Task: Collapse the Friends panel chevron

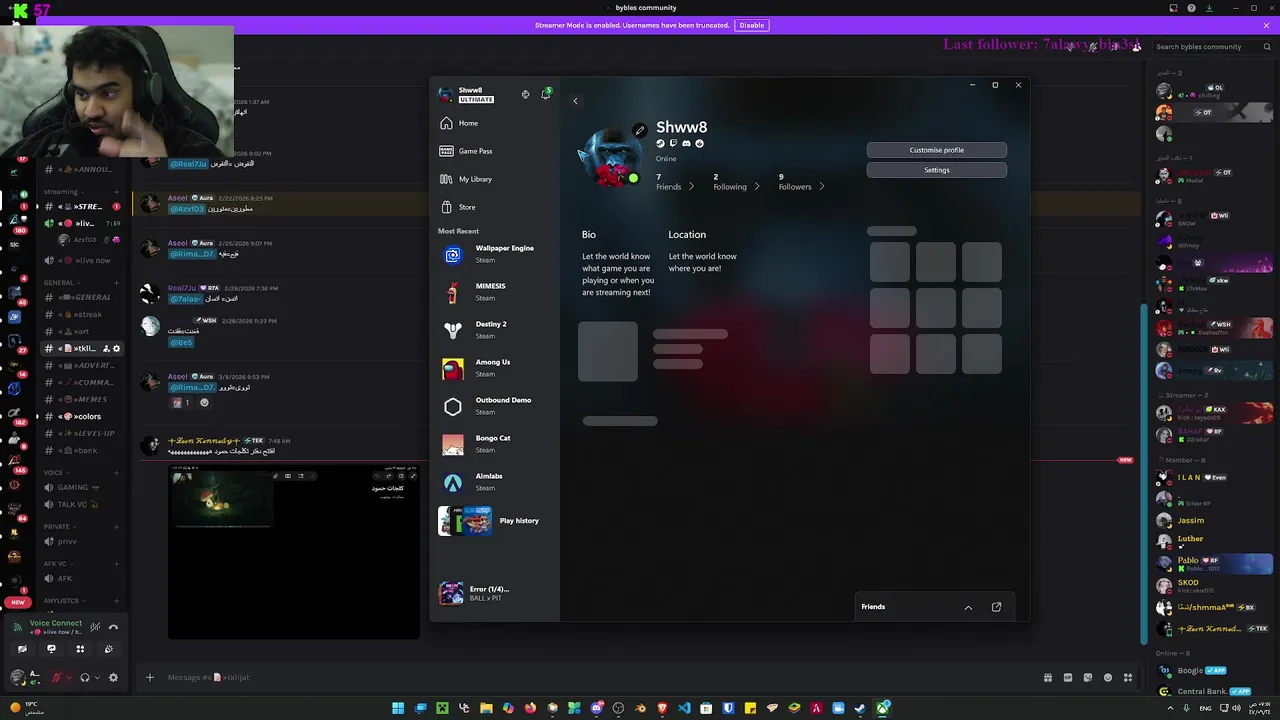Action: tap(968, 607)
